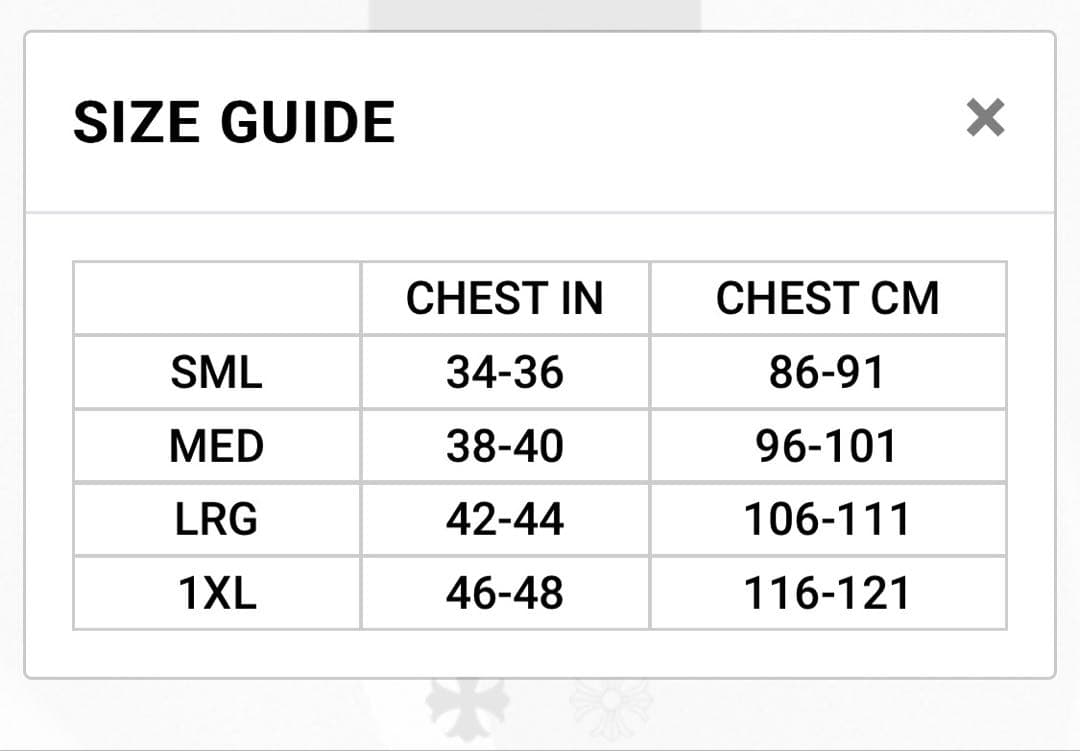1080x751 pixels.
Task: Select the 34-36 inches cell
Action: tap(505, 373)
